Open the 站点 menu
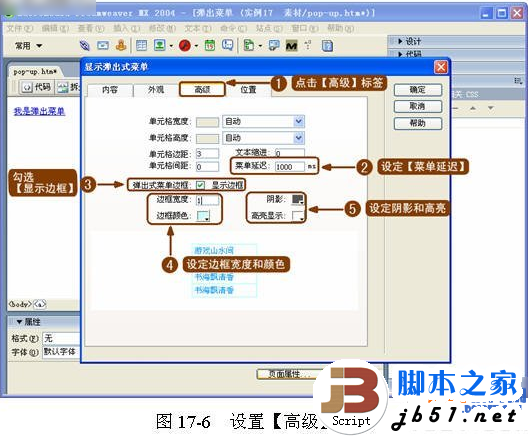This screenshot has height=437, width=528. point(269,28)
